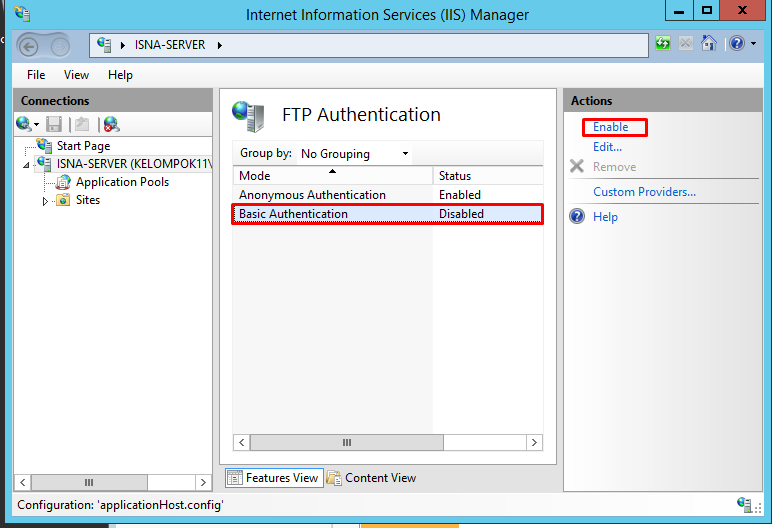Expand the arrow before ISNA-SERVER in breadcrumb
The width and height of the screenshot is (772, 528).
click(x=123, y=45)
